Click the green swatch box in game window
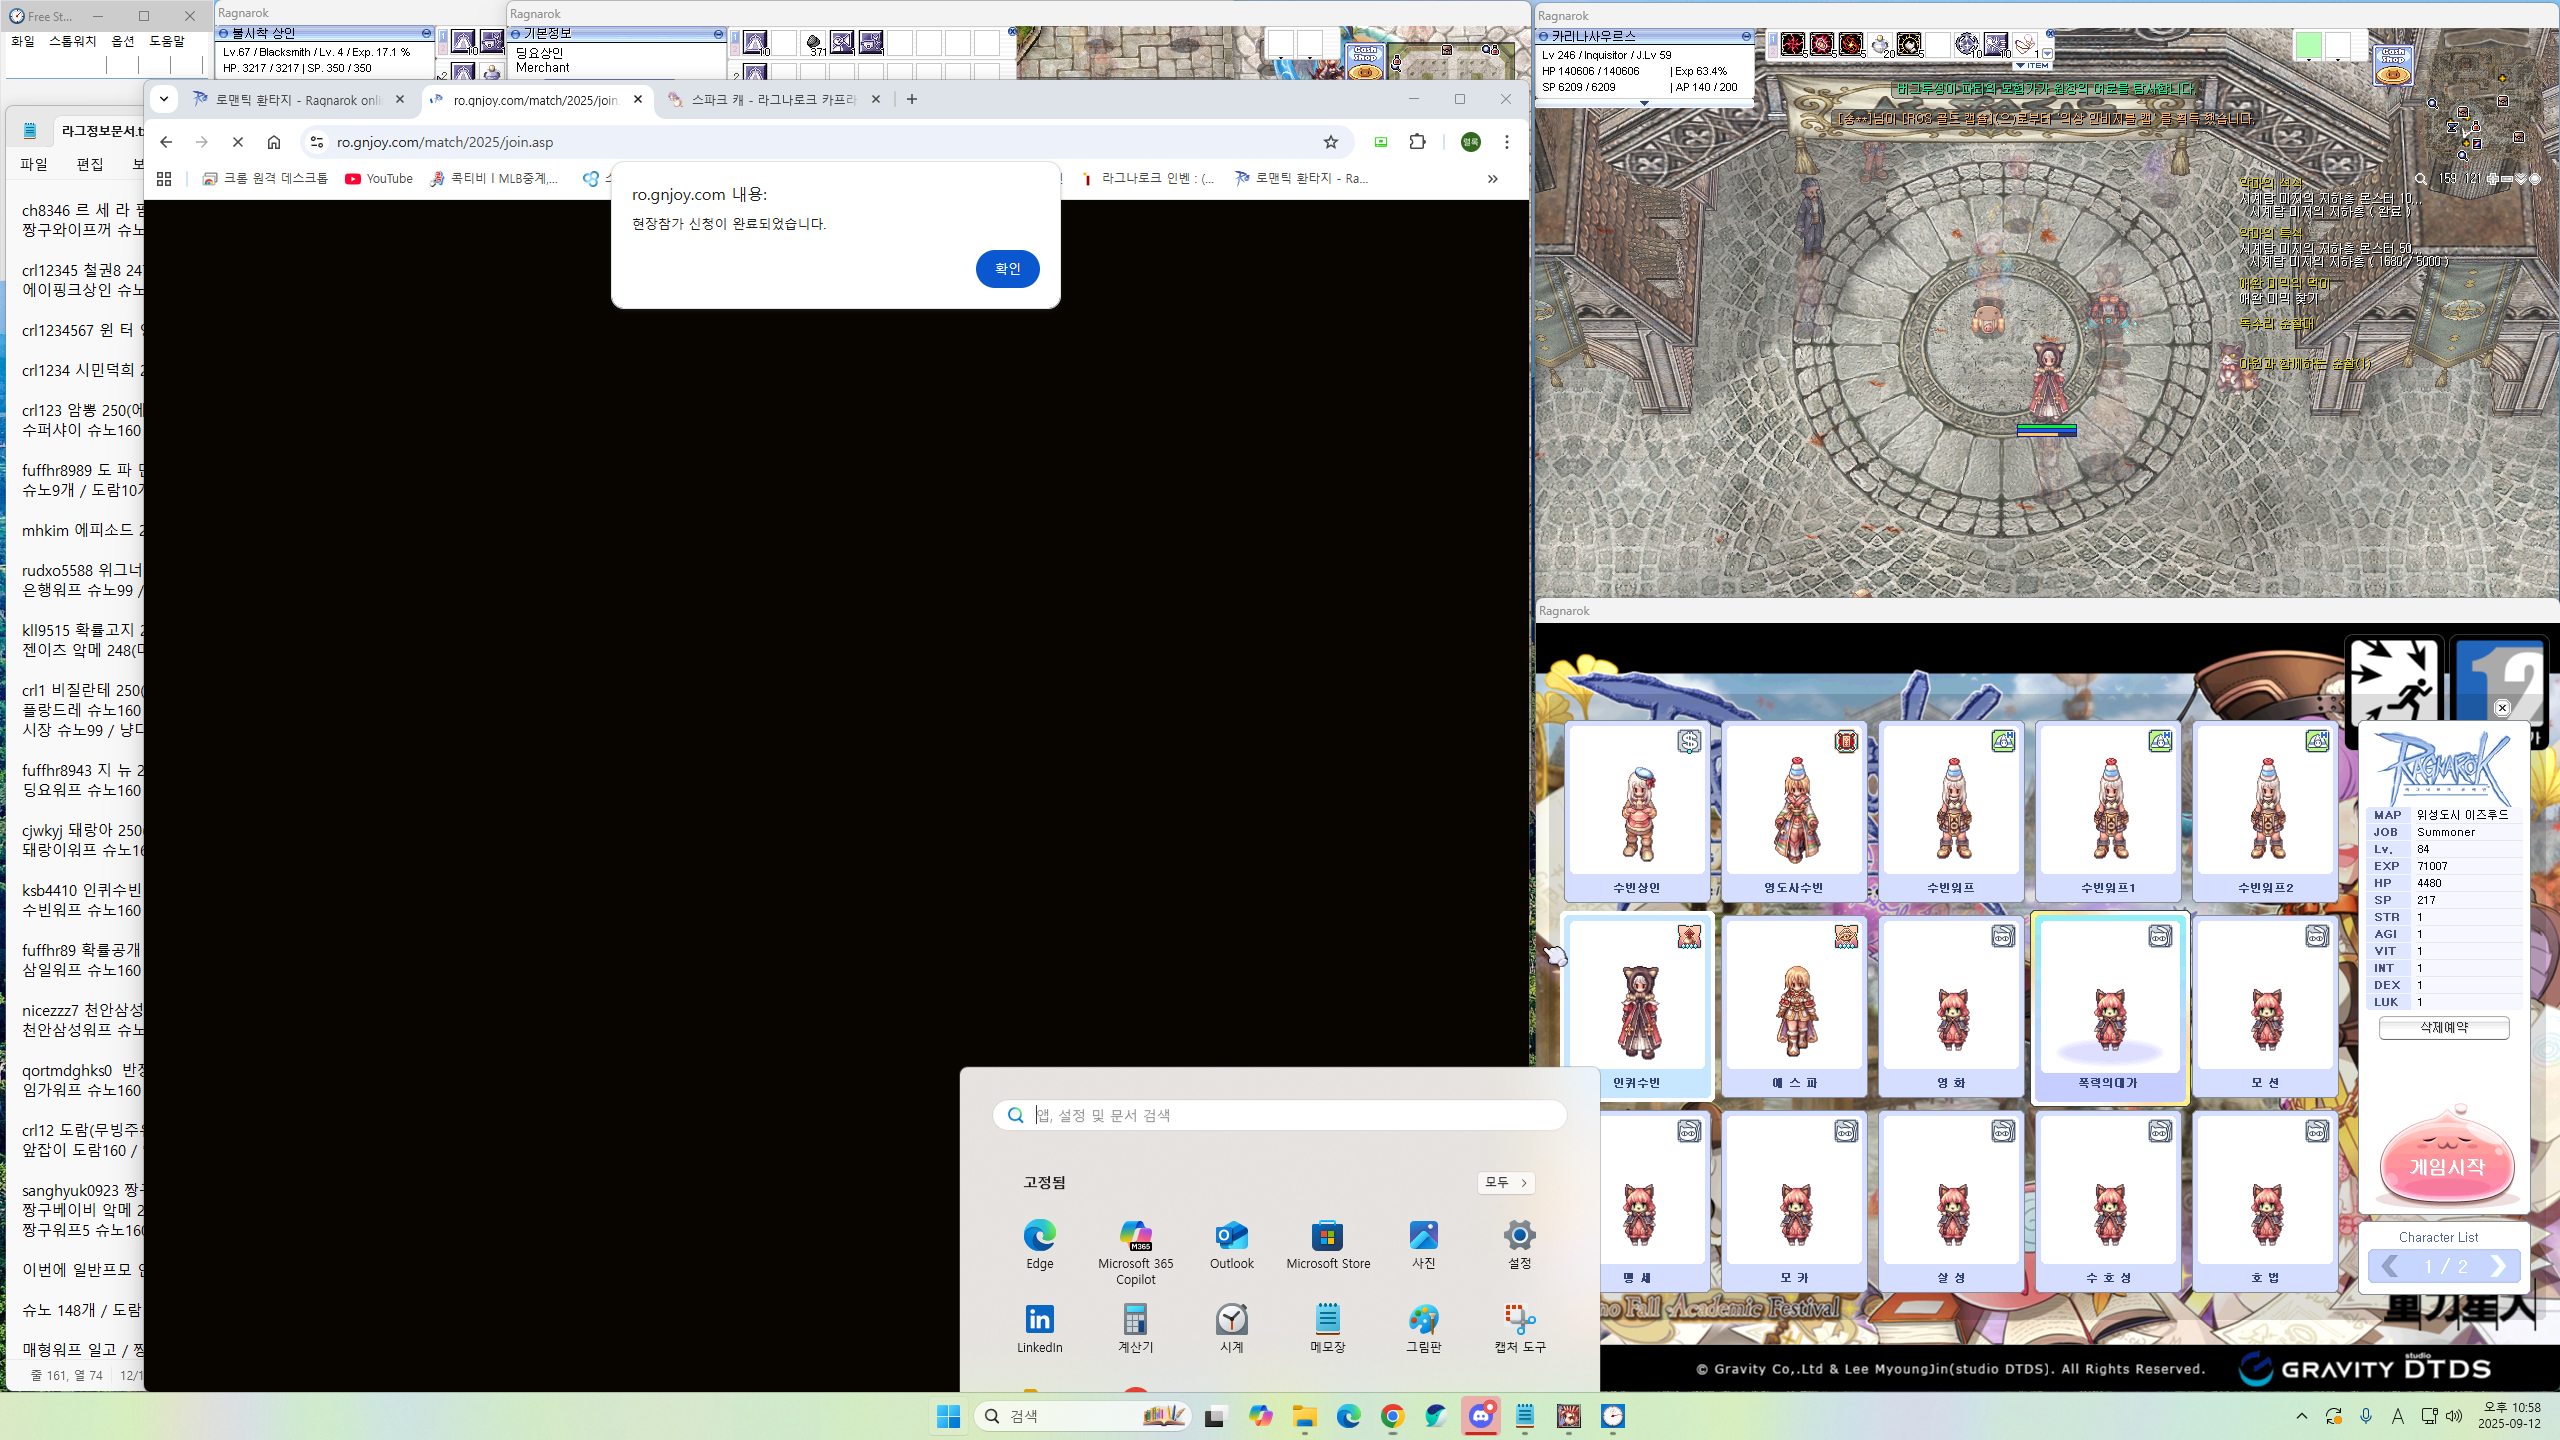Image resolution: width=2560 pixels, height=1440 pixels. (2308, 45)
